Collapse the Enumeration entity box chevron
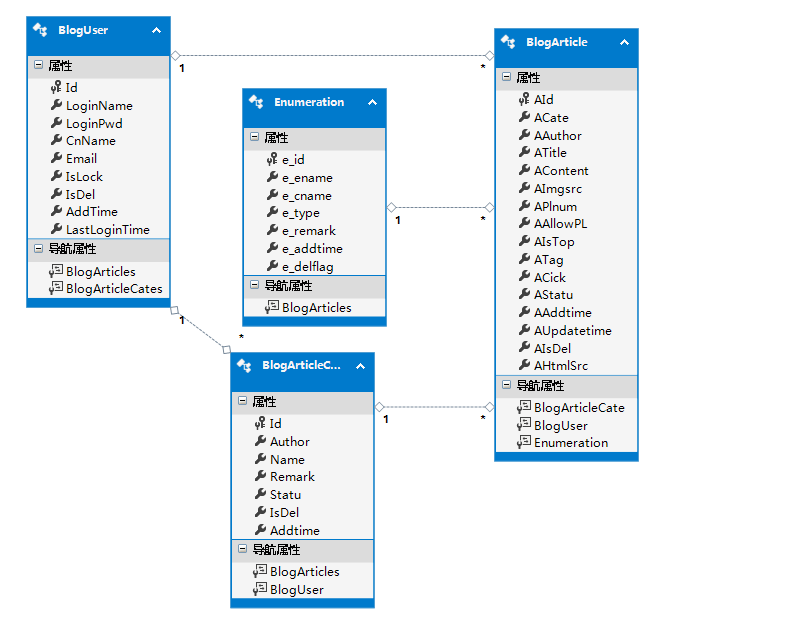Image resolution: width=799 pixels, height=619 pixels. (372, 102)
